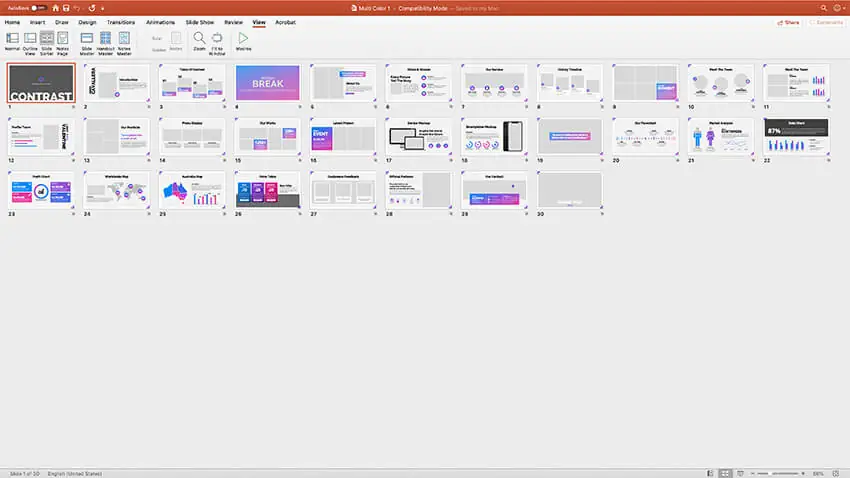Open Outline View from ribbon

30,43
